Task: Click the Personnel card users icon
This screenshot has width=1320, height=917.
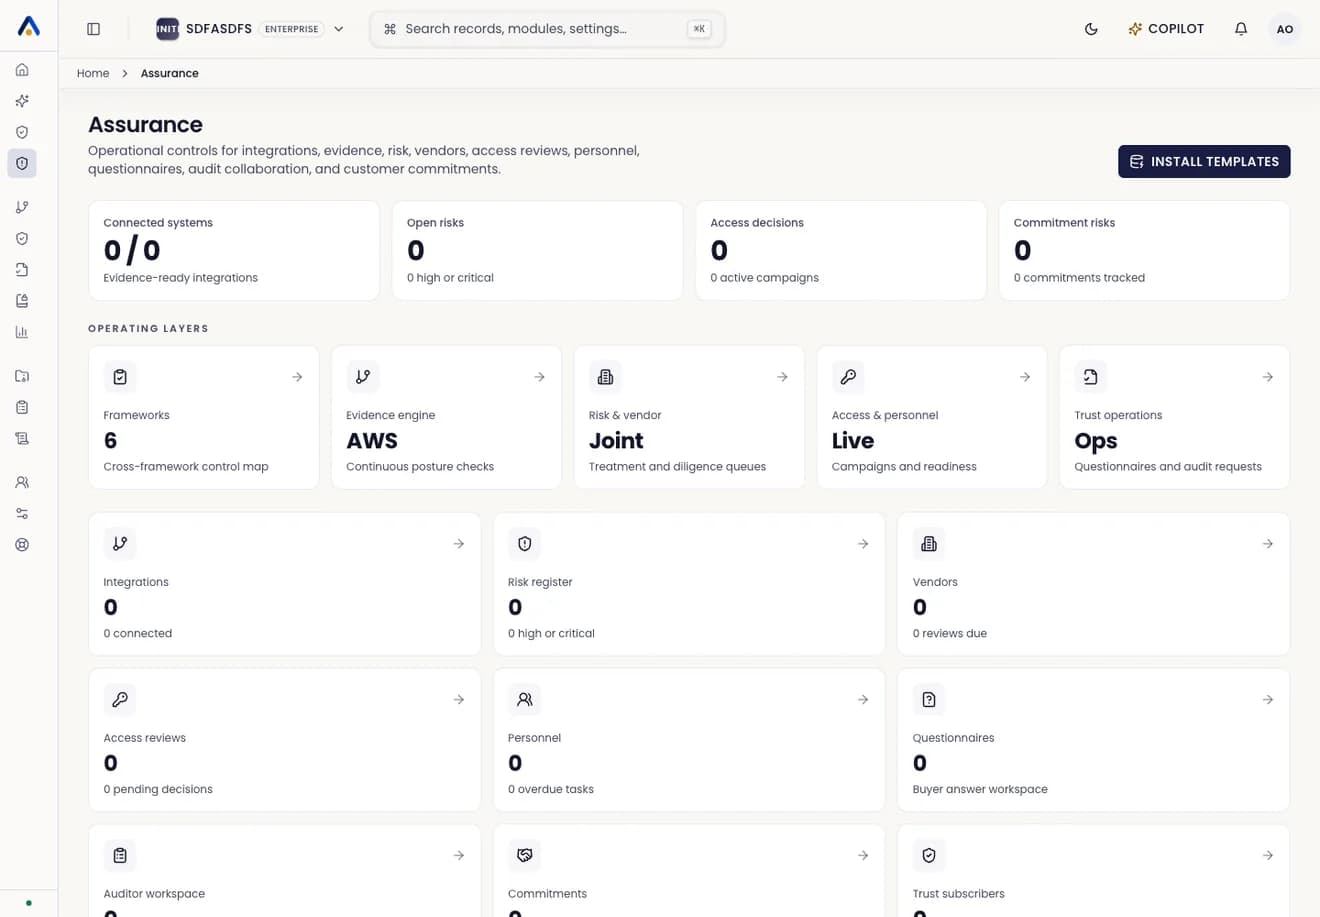Action: click(524, 700)
